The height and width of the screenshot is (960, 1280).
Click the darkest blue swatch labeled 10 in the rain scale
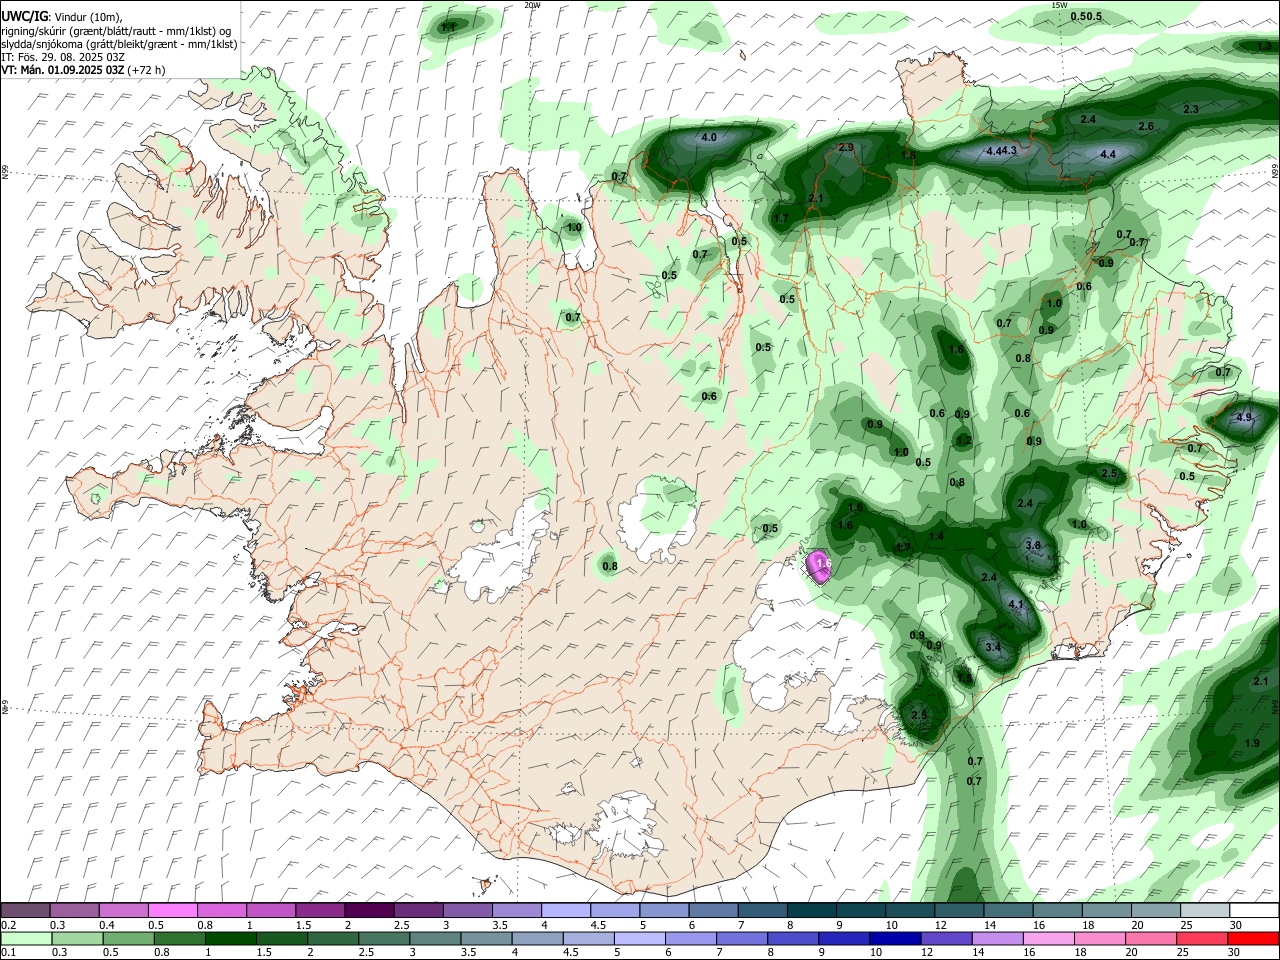point(894,938)
